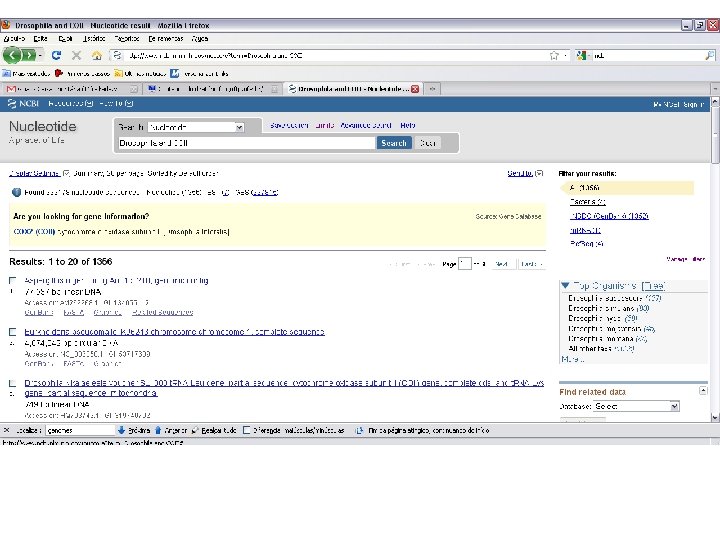Viewport: 720px width, 540px height.
Task: Click the Google search engine icon
Action: 581,56
